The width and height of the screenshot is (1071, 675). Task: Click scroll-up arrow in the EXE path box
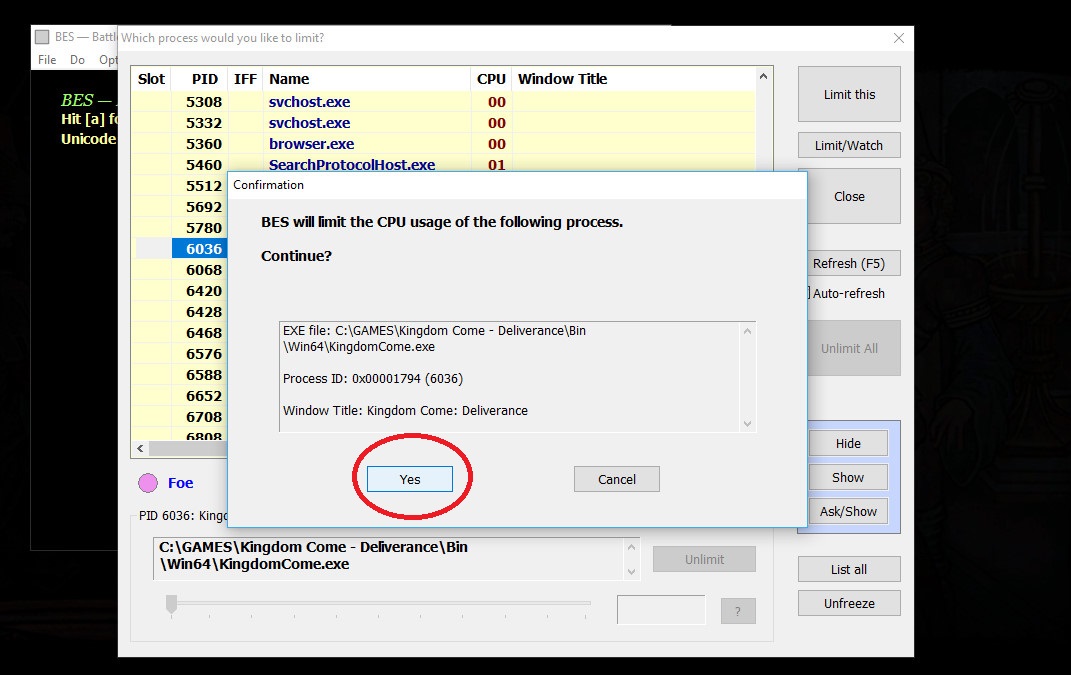(x=631, y=547)
